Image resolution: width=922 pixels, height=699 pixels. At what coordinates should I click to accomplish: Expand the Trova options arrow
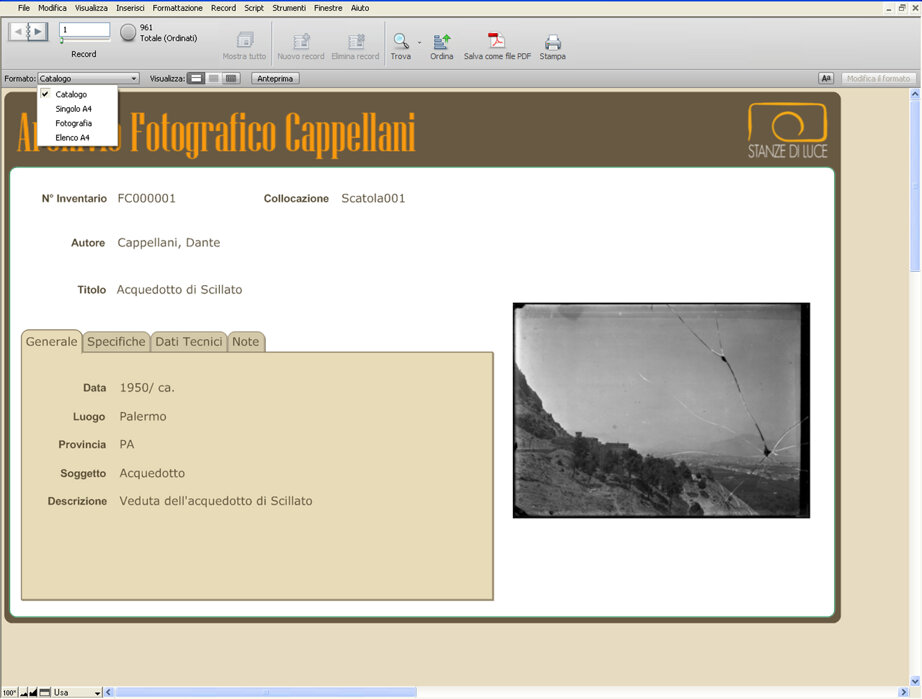pyautogui.click(x=419, y=42)
